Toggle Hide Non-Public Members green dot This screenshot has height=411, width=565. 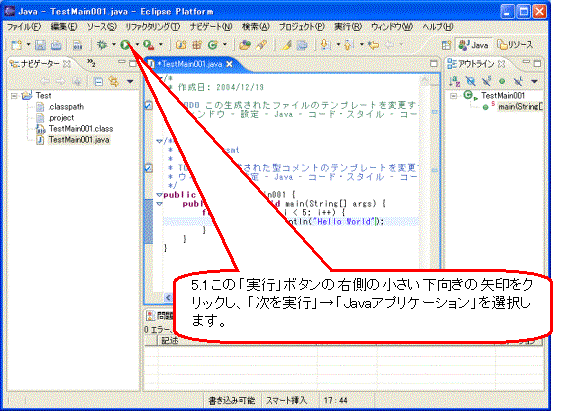point(502,81)
